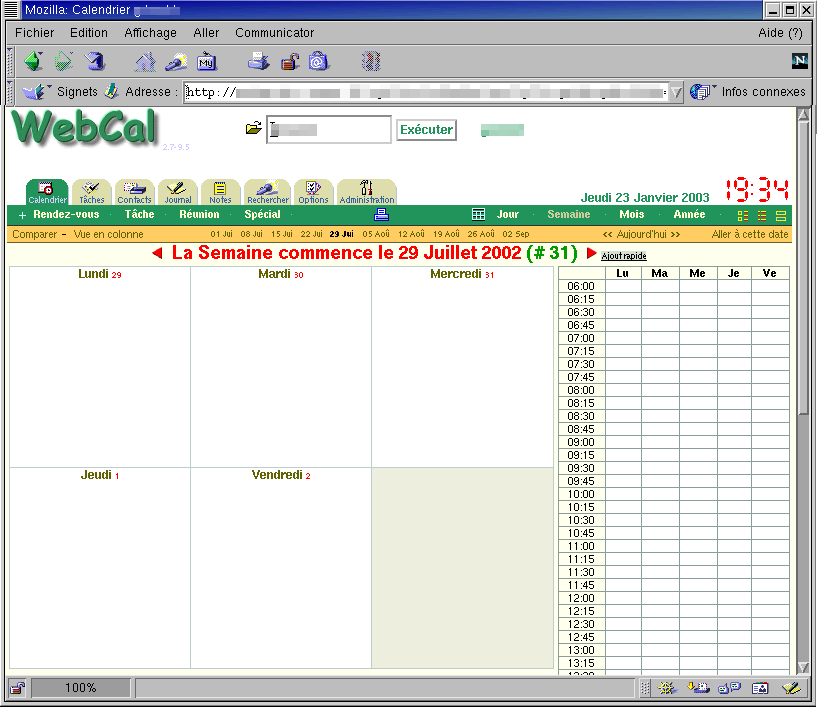Click the Reload page icon
817x707 pixels.
[95, 61]
